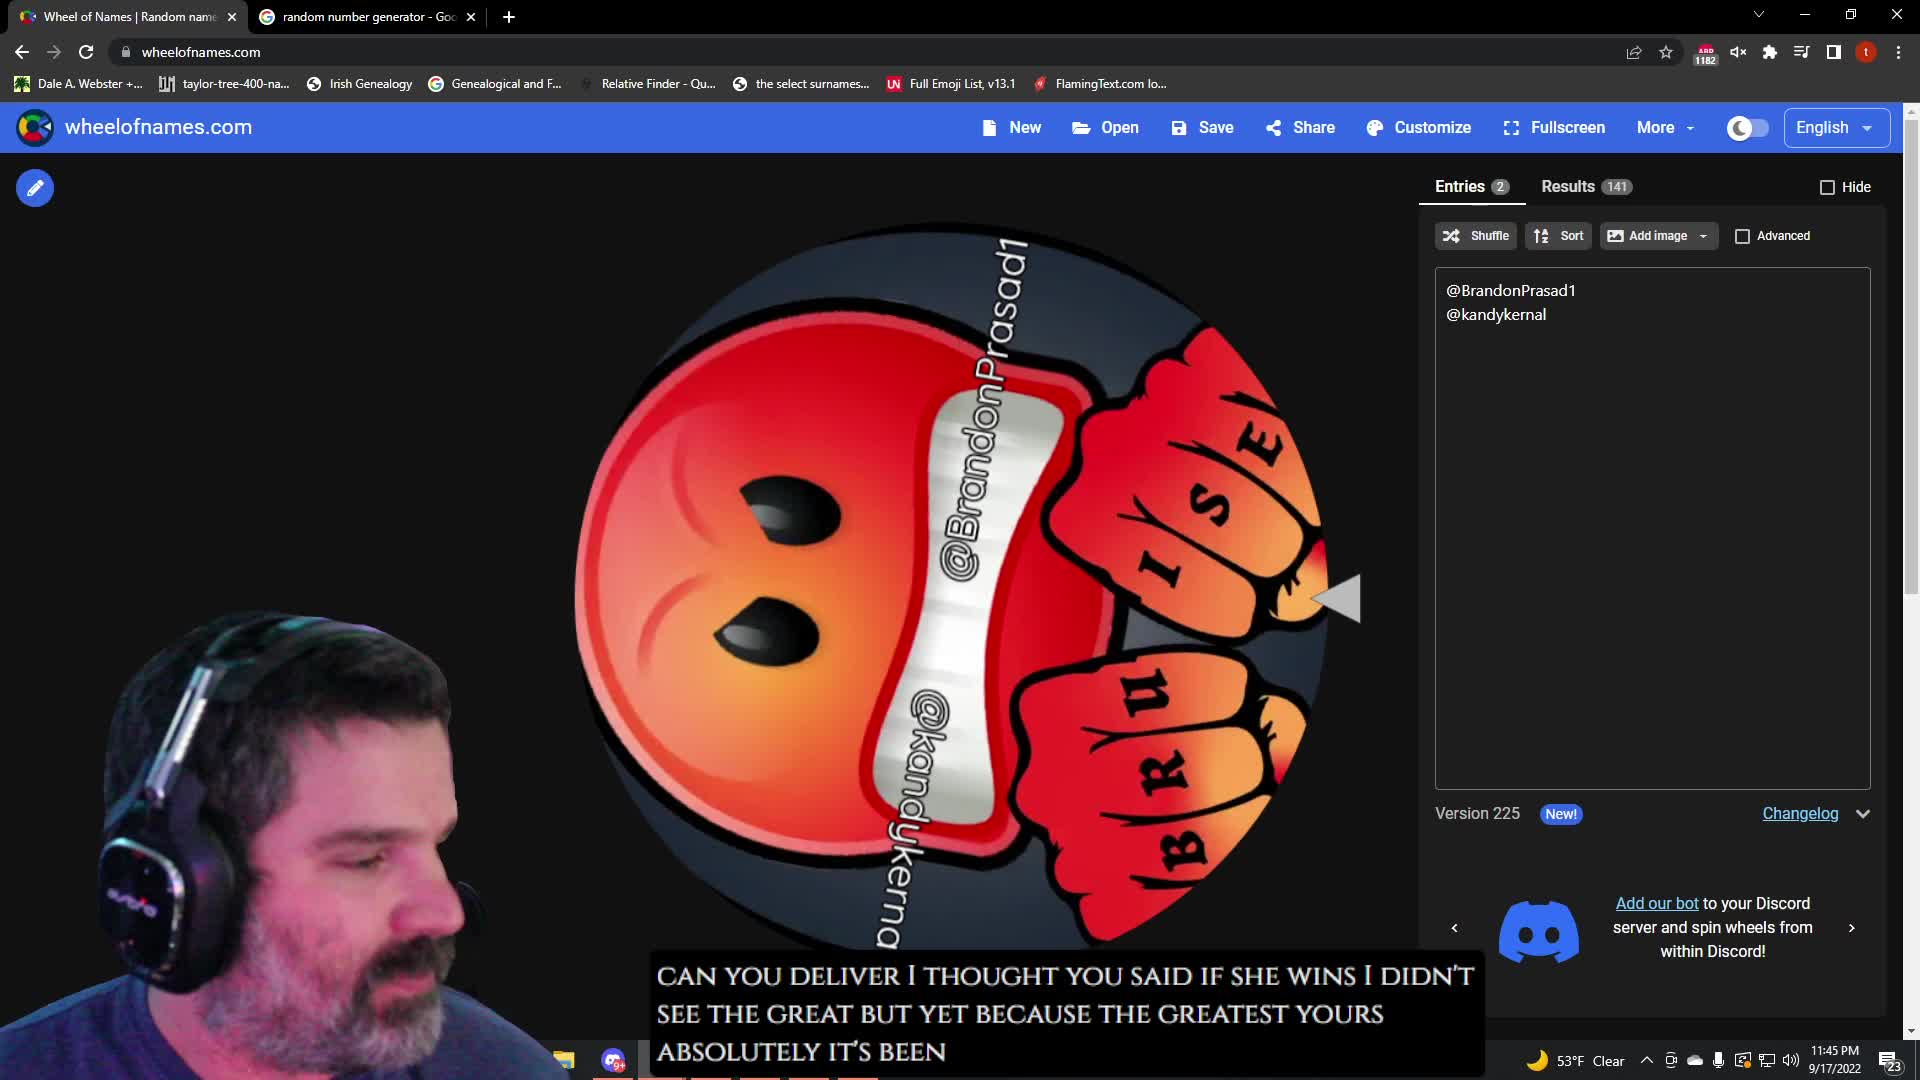Click Open in the top menu
This screenshot has height=1080, width=1920.
point(1105,128)
